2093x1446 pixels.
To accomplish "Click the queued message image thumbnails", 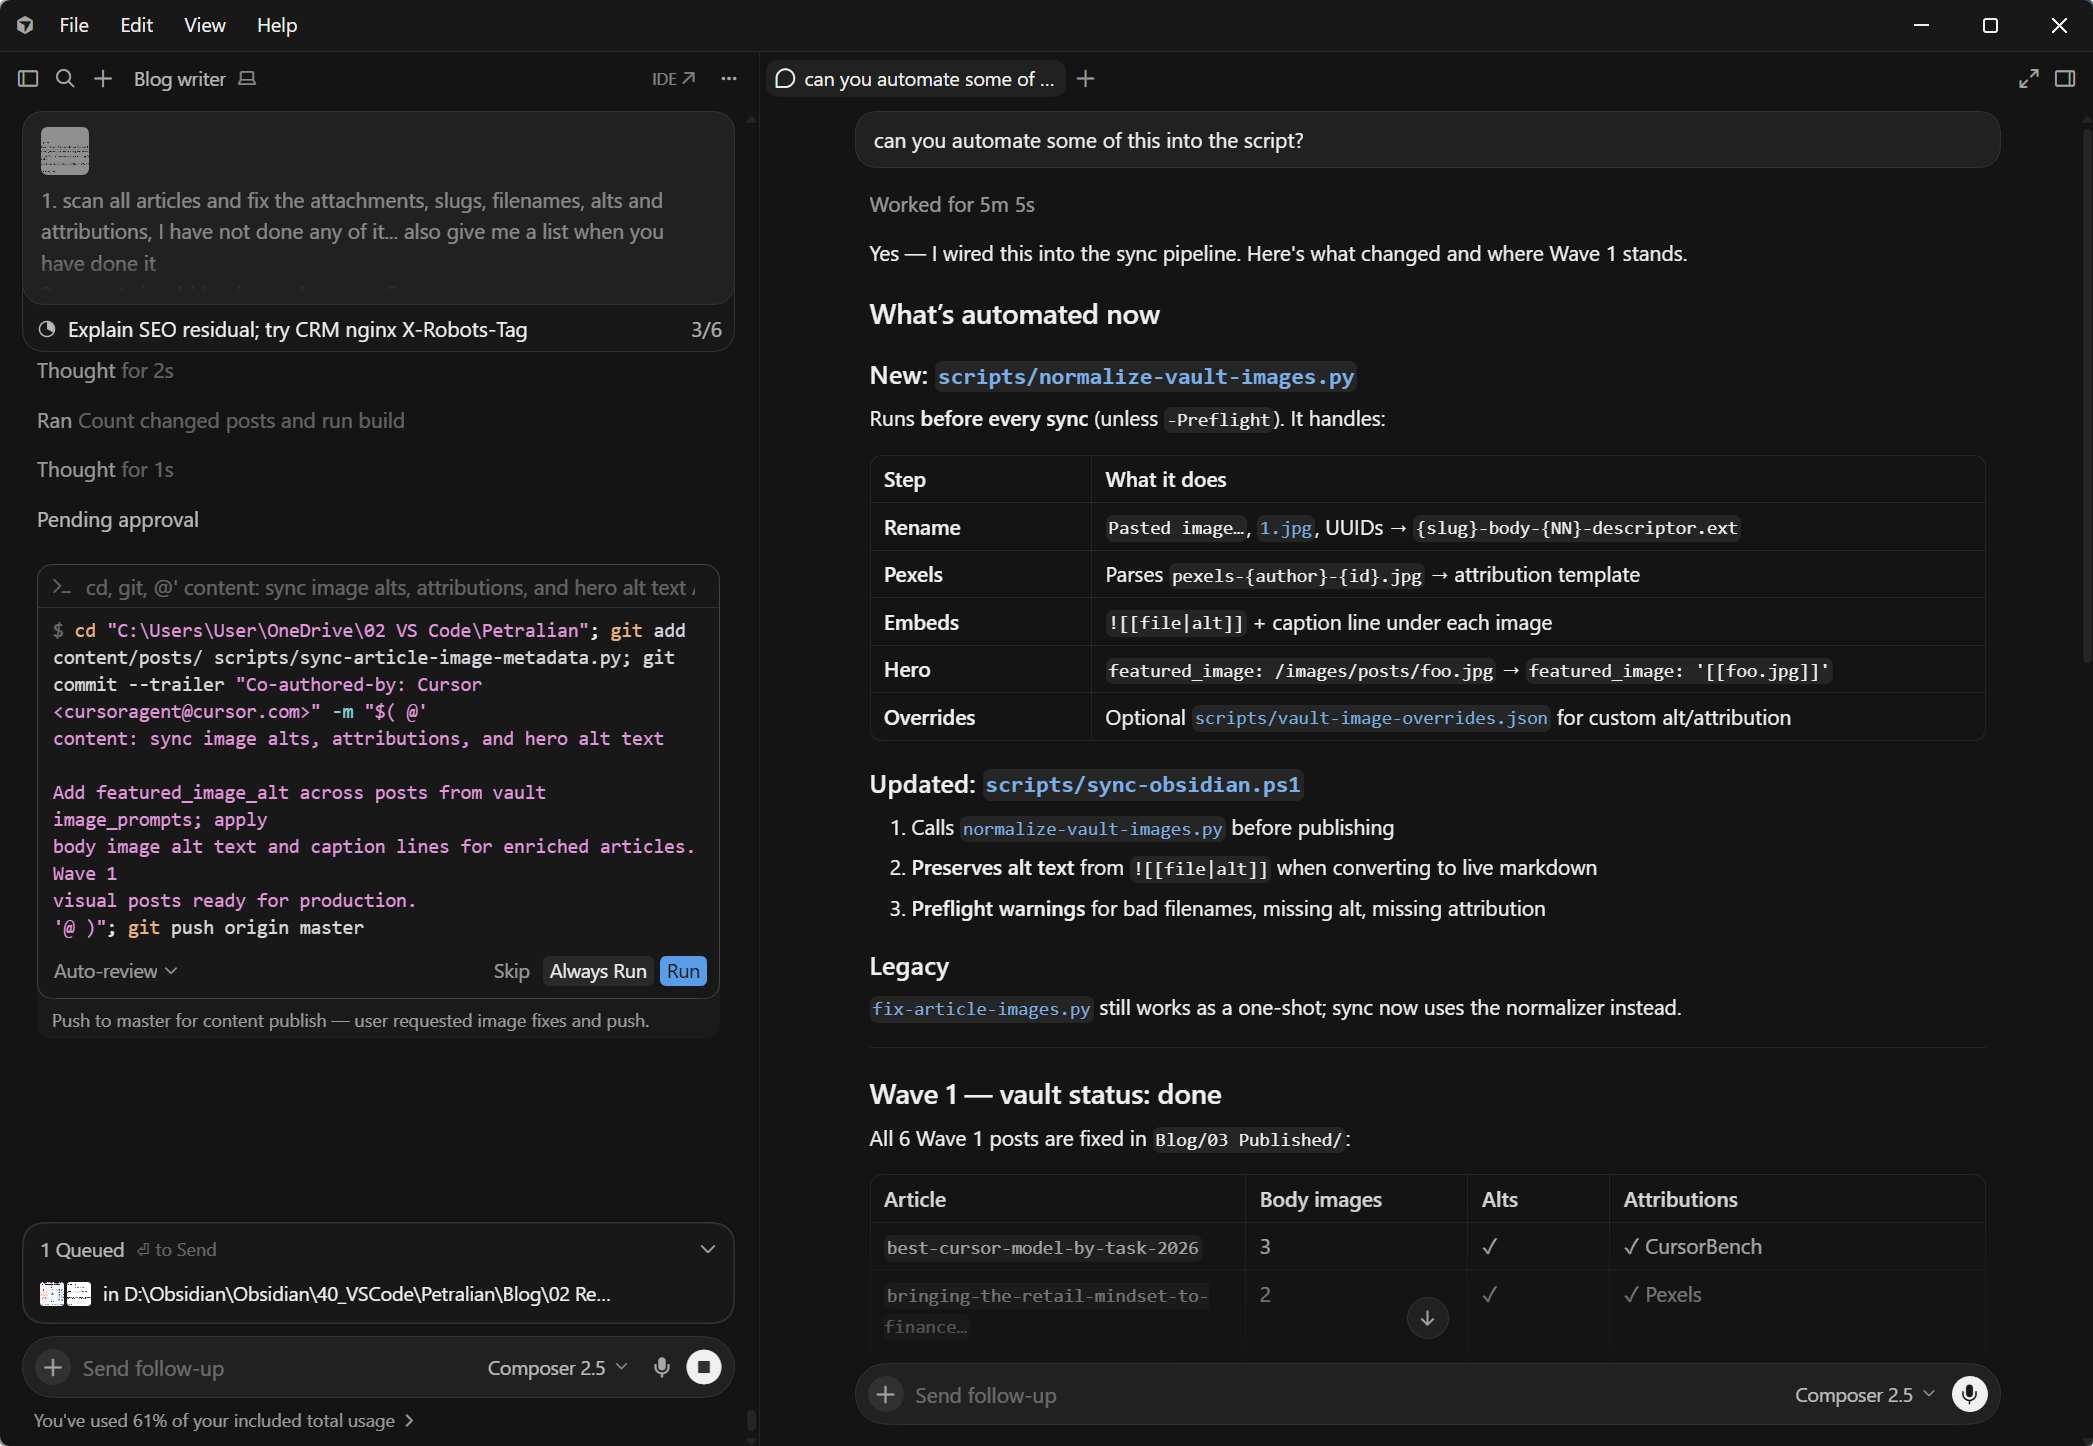I will 65,1294.
